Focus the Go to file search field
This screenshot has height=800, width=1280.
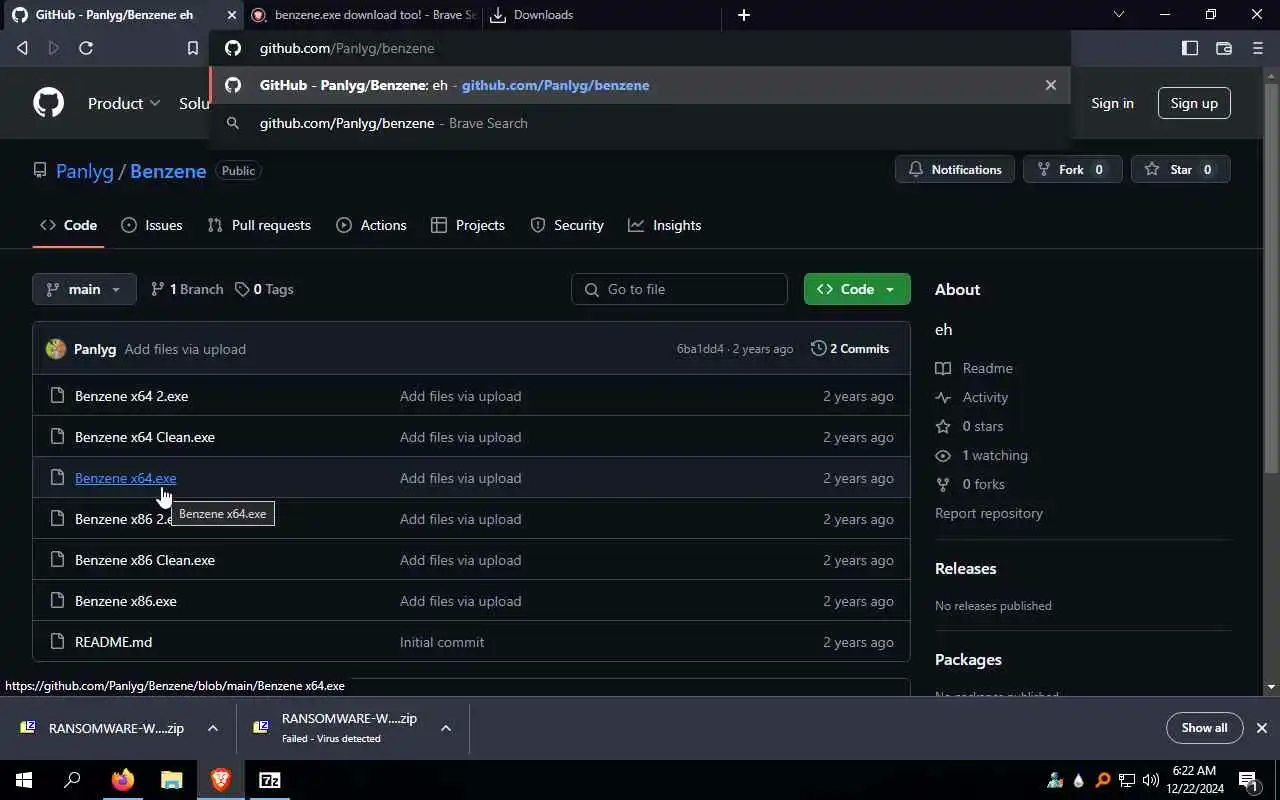click(x=679, y=289)
